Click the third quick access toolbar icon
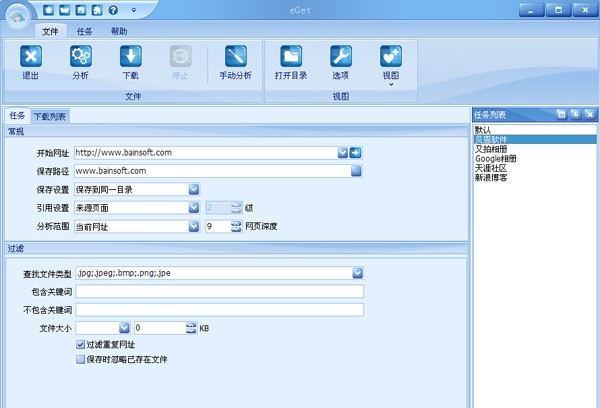Viewport: 600px width, 408px height. coord(81,10)
